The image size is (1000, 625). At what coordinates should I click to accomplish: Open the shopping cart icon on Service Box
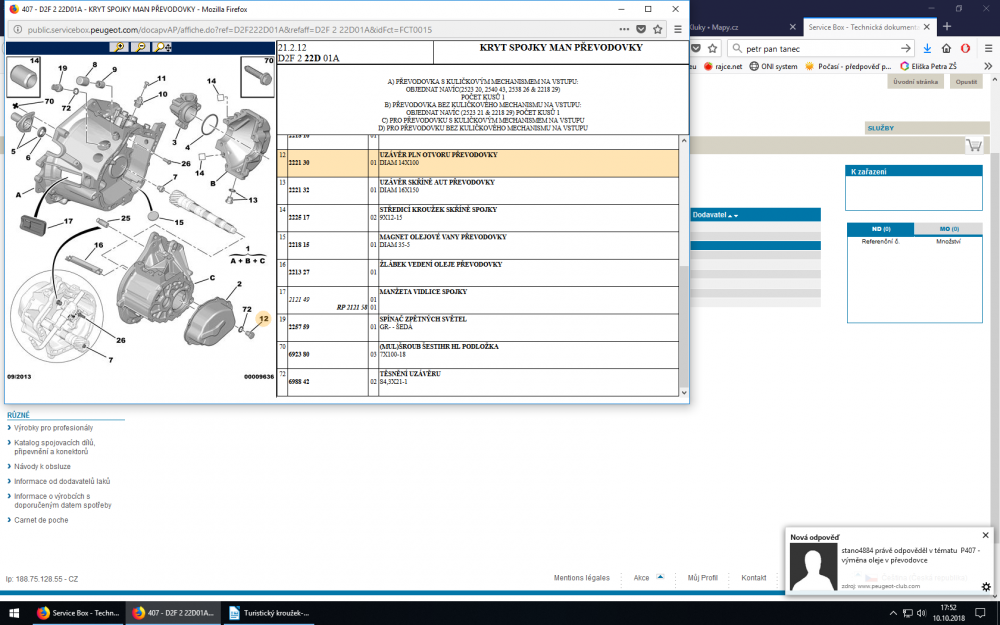[x=974, y=145]
